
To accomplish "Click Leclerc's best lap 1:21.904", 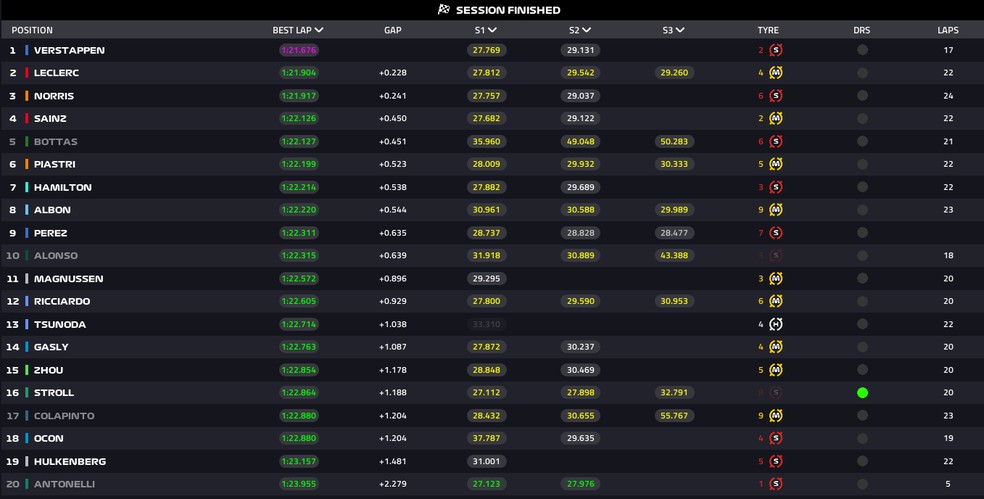I will (299, 73).
